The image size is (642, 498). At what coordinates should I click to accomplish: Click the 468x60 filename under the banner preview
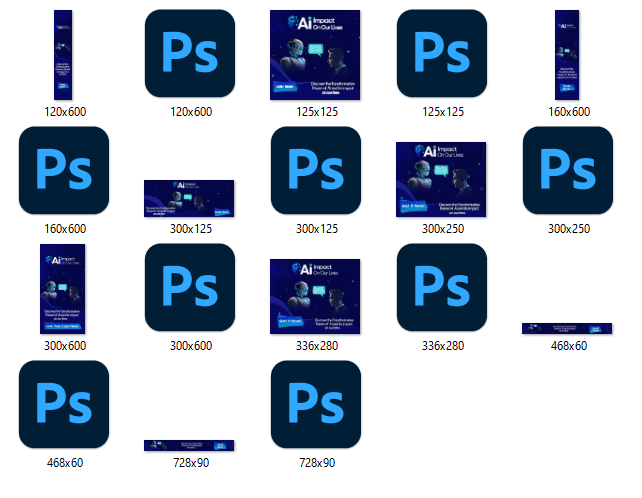569,346
